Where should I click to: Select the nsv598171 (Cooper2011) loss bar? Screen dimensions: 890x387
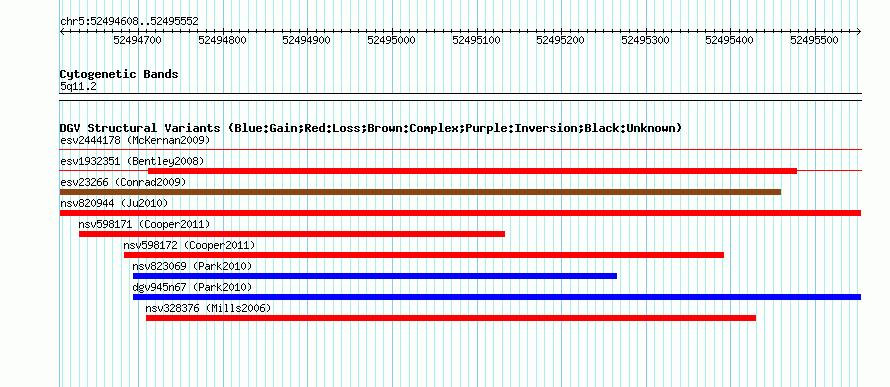point(292,234)
